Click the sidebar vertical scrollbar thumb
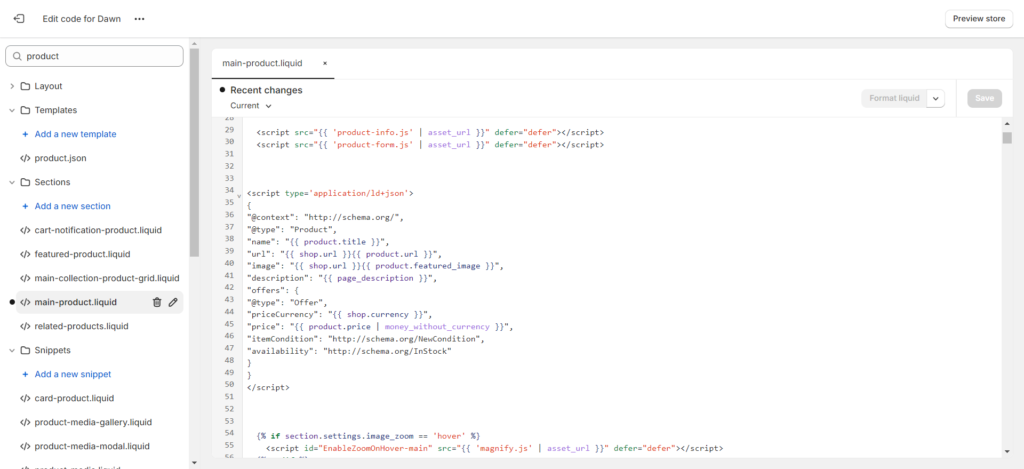Viewport: 1024px width, 469px height. point(194,152)
